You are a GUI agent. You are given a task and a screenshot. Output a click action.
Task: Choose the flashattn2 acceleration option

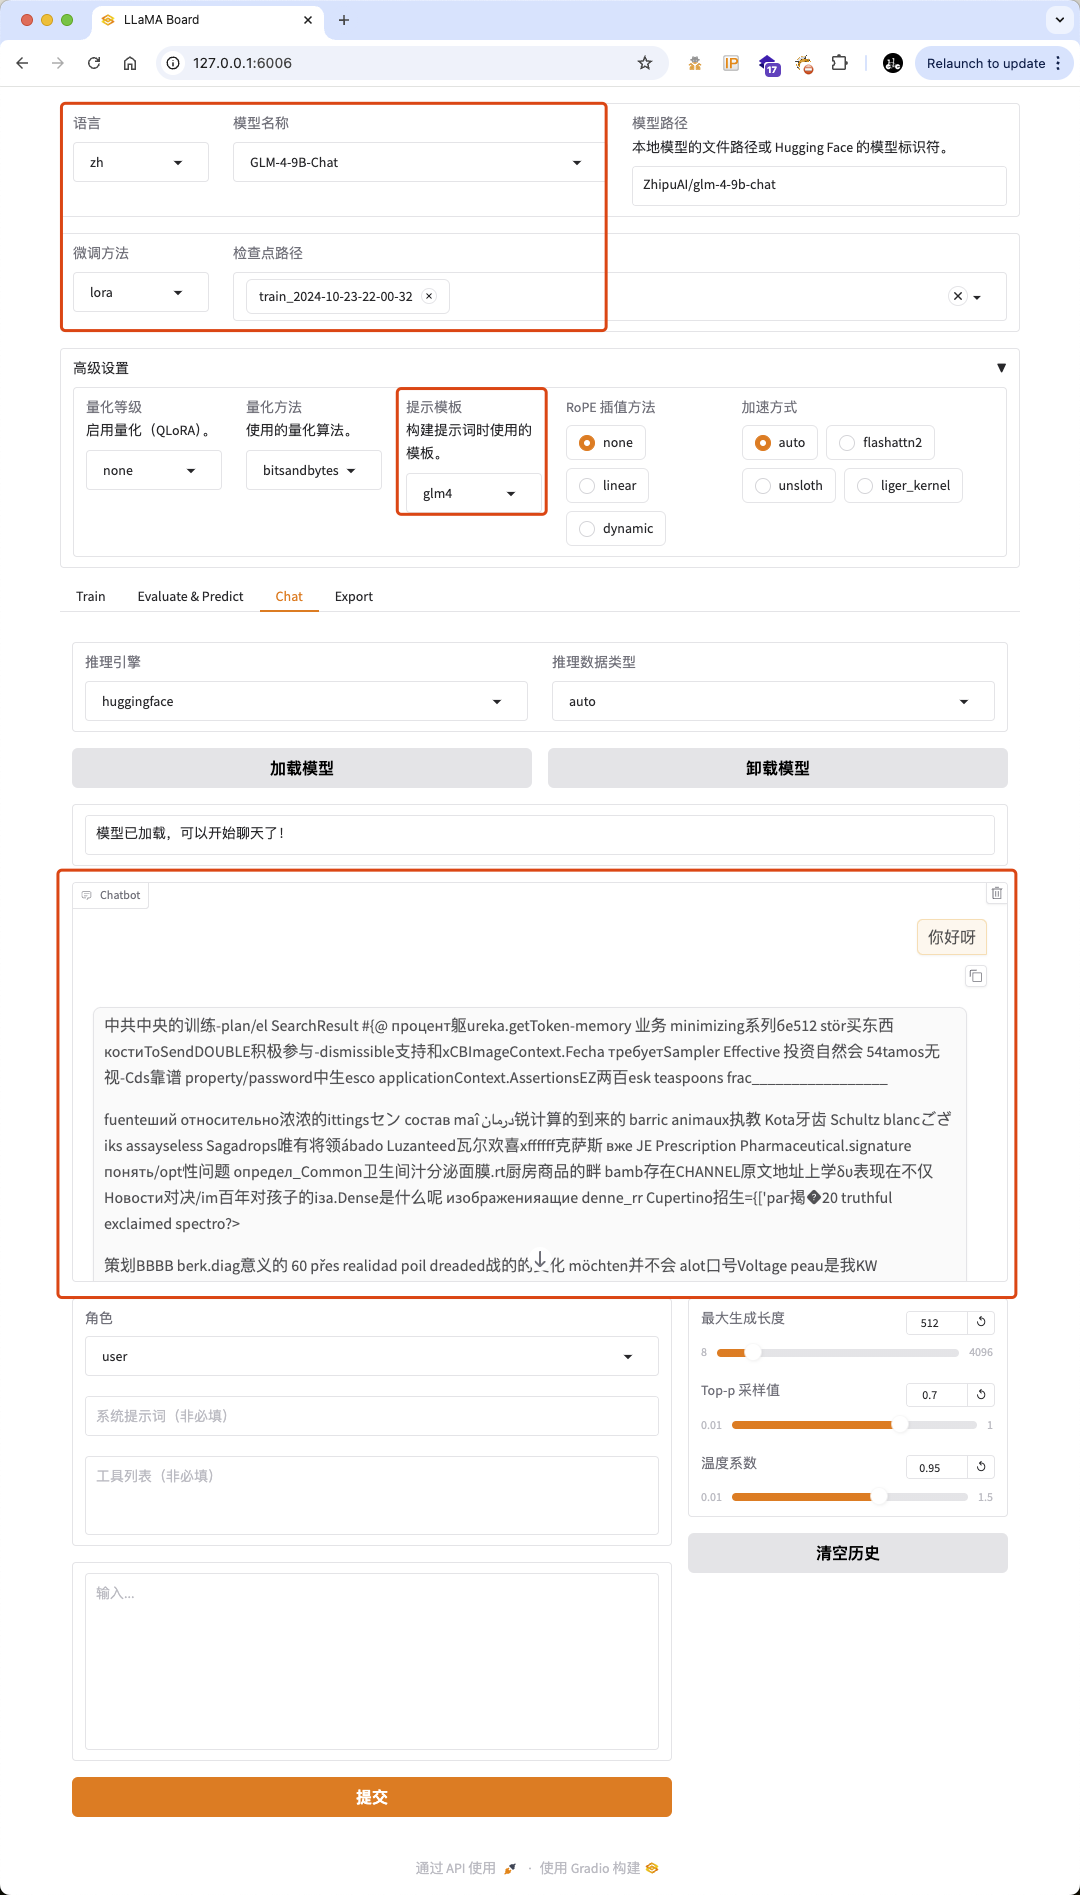coord(848,443)
